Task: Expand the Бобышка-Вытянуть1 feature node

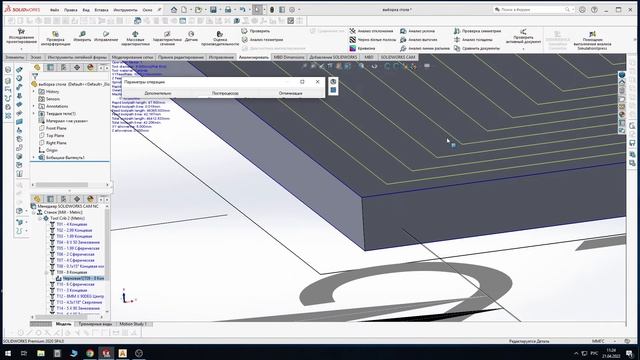Action: [x=34, y=157]
